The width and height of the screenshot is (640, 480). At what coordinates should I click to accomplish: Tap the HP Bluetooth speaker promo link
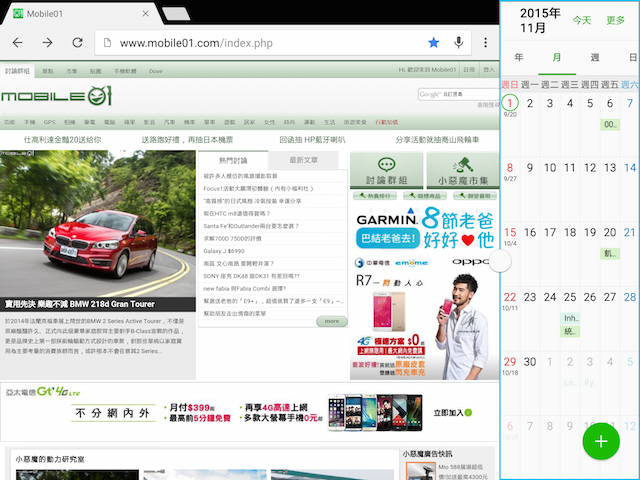point(312,140)
